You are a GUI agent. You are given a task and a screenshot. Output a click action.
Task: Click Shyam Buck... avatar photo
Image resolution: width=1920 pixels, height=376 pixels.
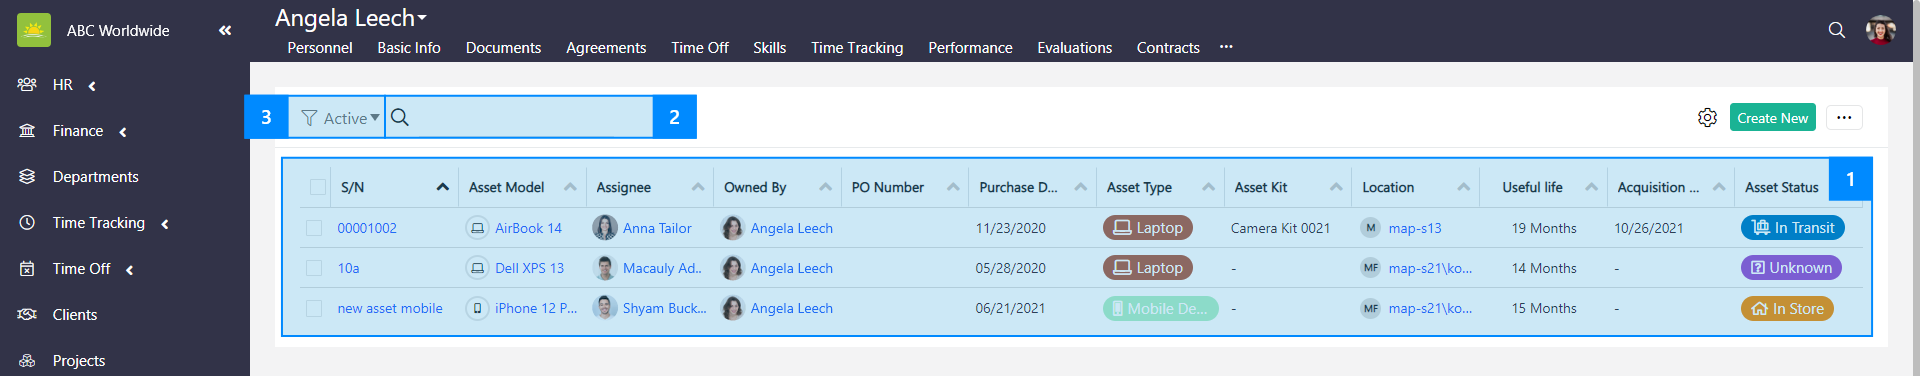tap(605, 308)
